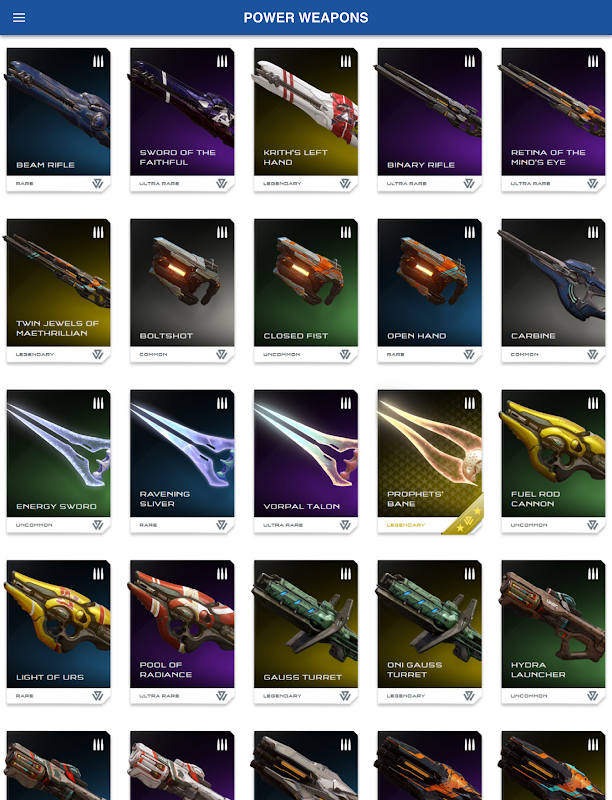Click ammo icon on Beam Rifle card

[x=98, y=62]
